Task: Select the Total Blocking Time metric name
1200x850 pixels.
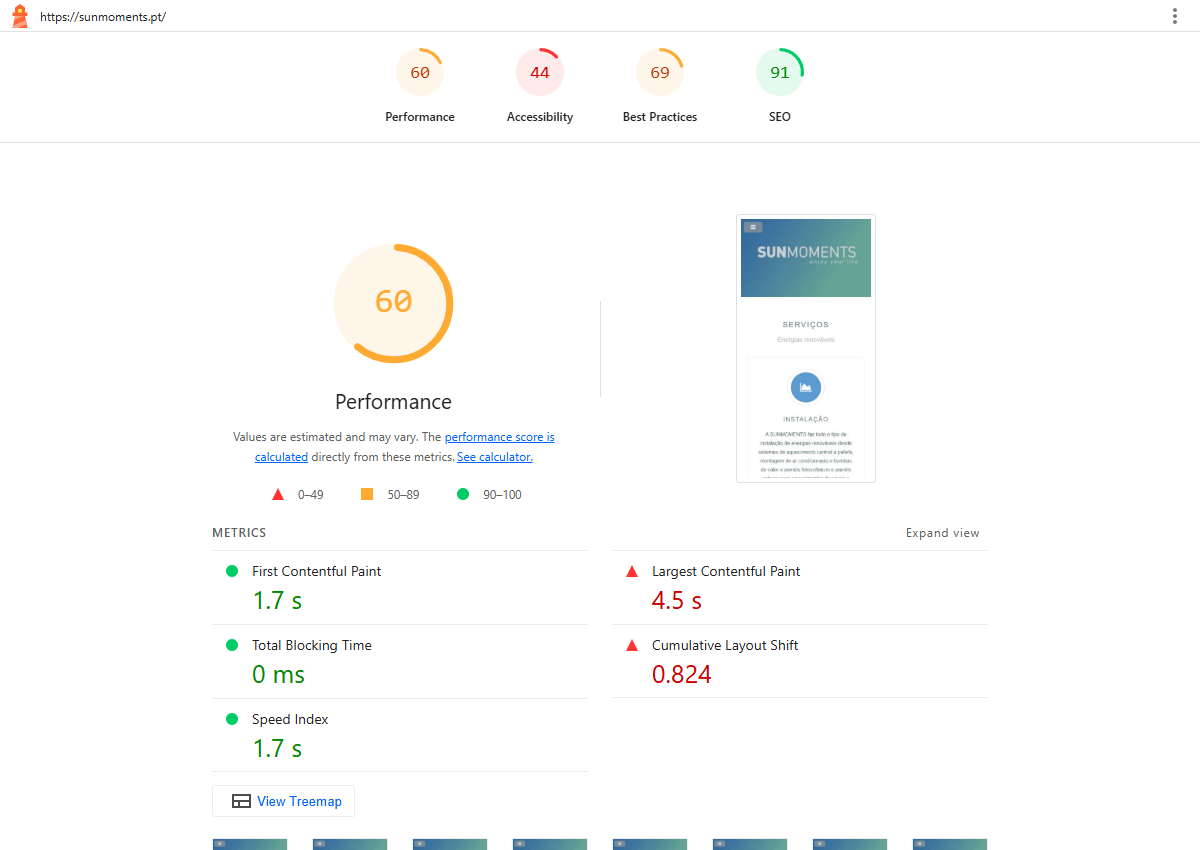Action: 312,645
